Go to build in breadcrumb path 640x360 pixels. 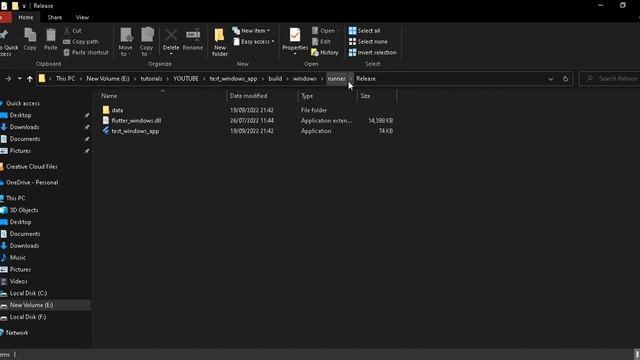275,79
